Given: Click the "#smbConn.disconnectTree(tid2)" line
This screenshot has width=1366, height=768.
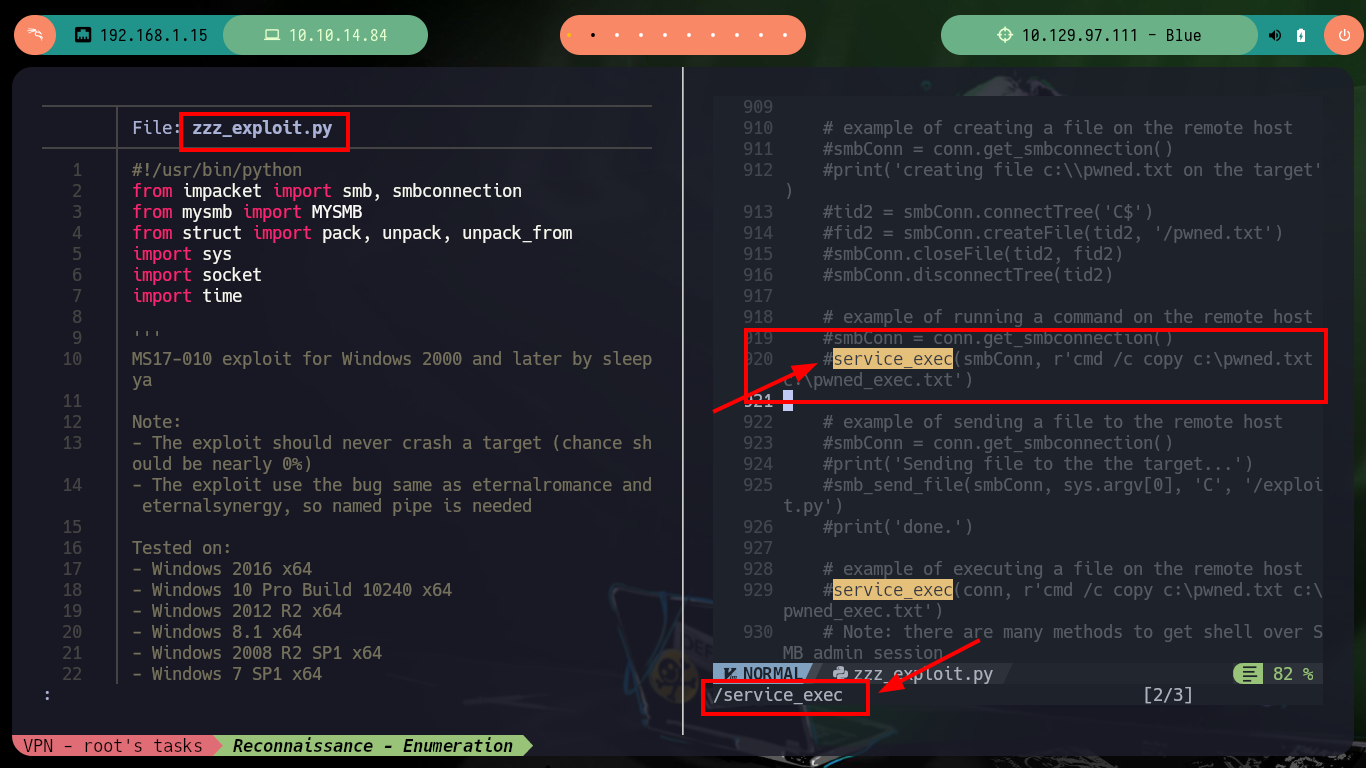Looking at the screenshot, I should 968,275.
